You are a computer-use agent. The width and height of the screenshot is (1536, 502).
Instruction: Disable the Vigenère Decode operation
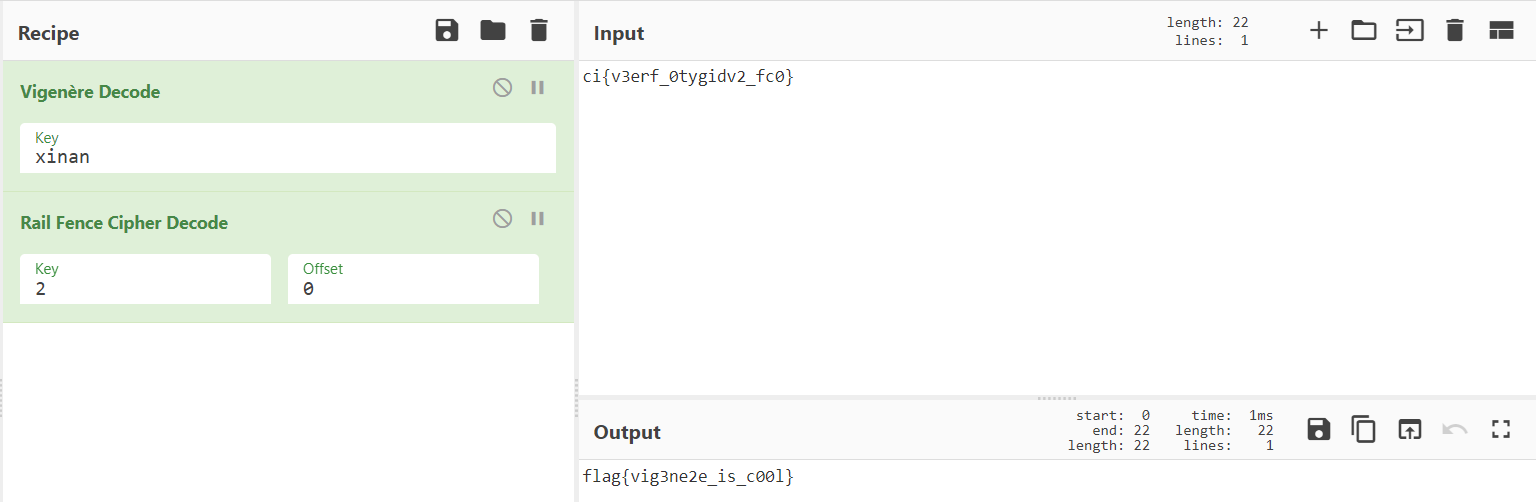point(502,88)
